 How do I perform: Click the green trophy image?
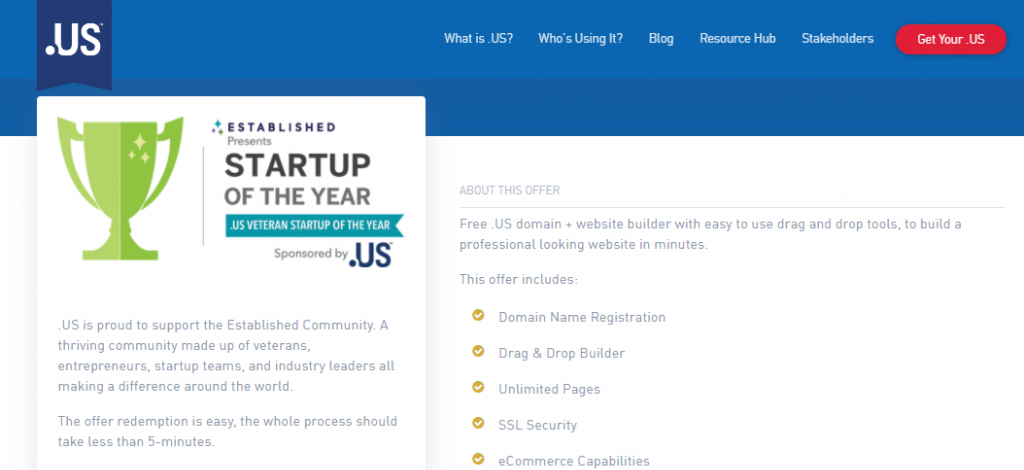120,189
